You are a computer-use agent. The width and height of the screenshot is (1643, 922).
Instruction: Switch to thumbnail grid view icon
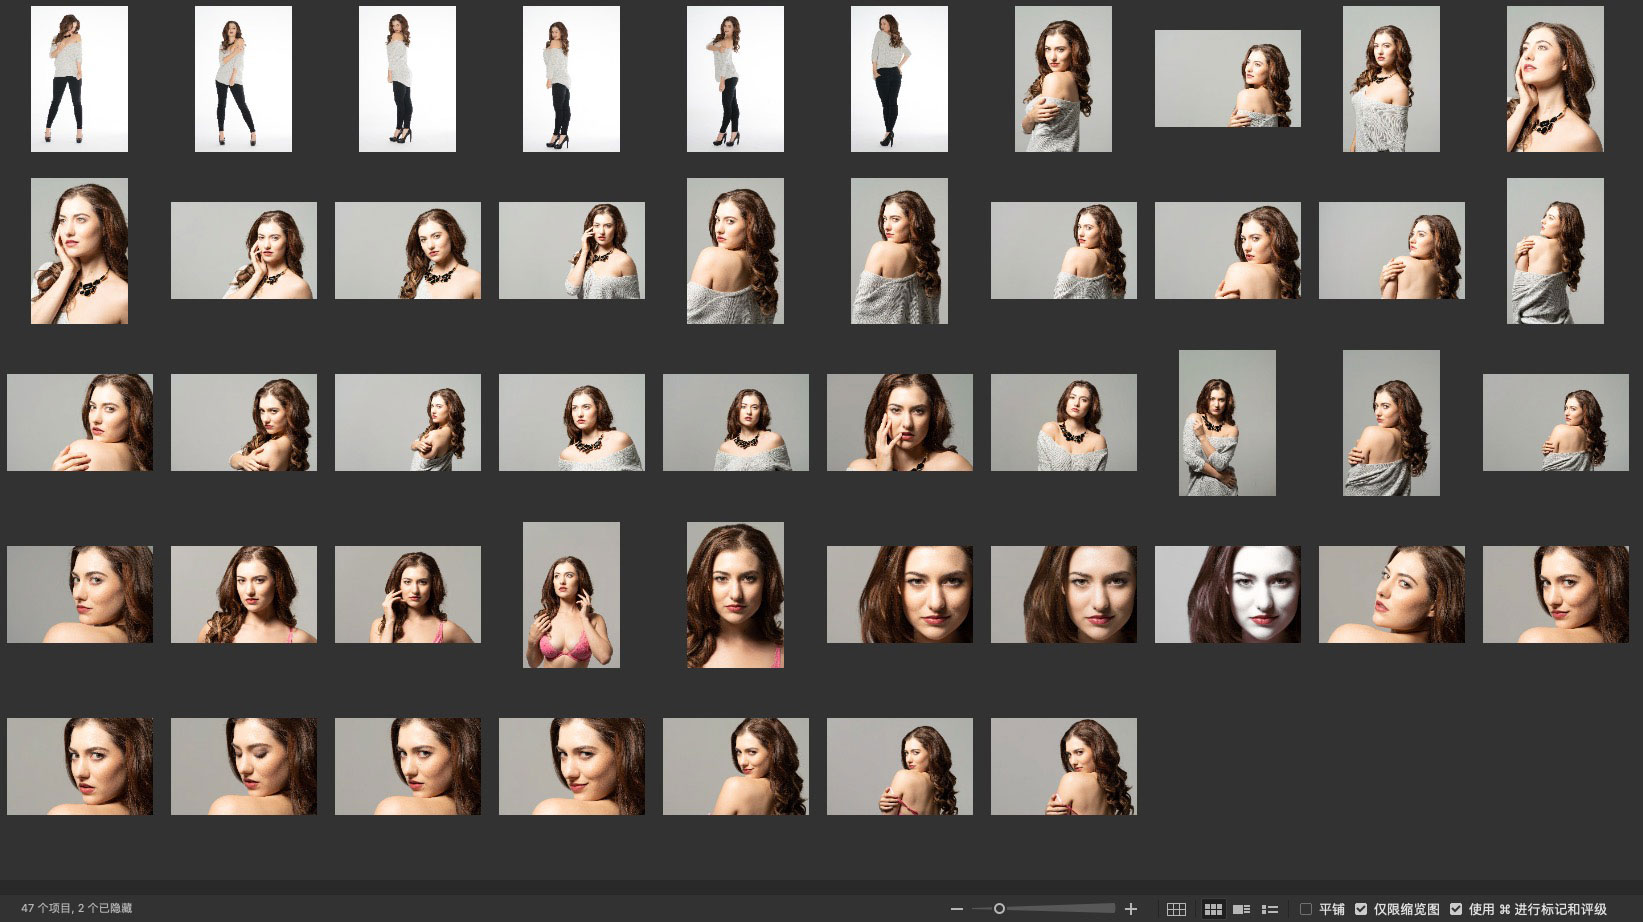tap(1213, 909)
